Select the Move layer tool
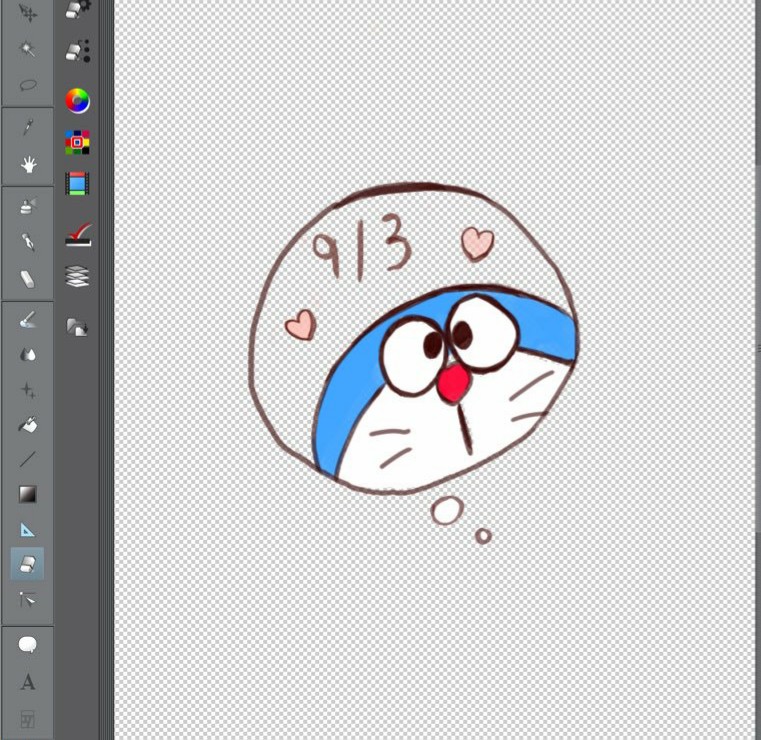 (28, 13)
